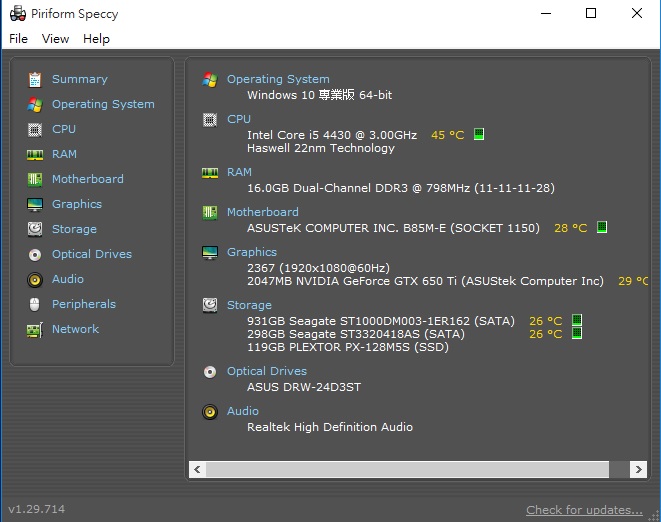Click the ST3320418AS drive temperature indicator

577,333
